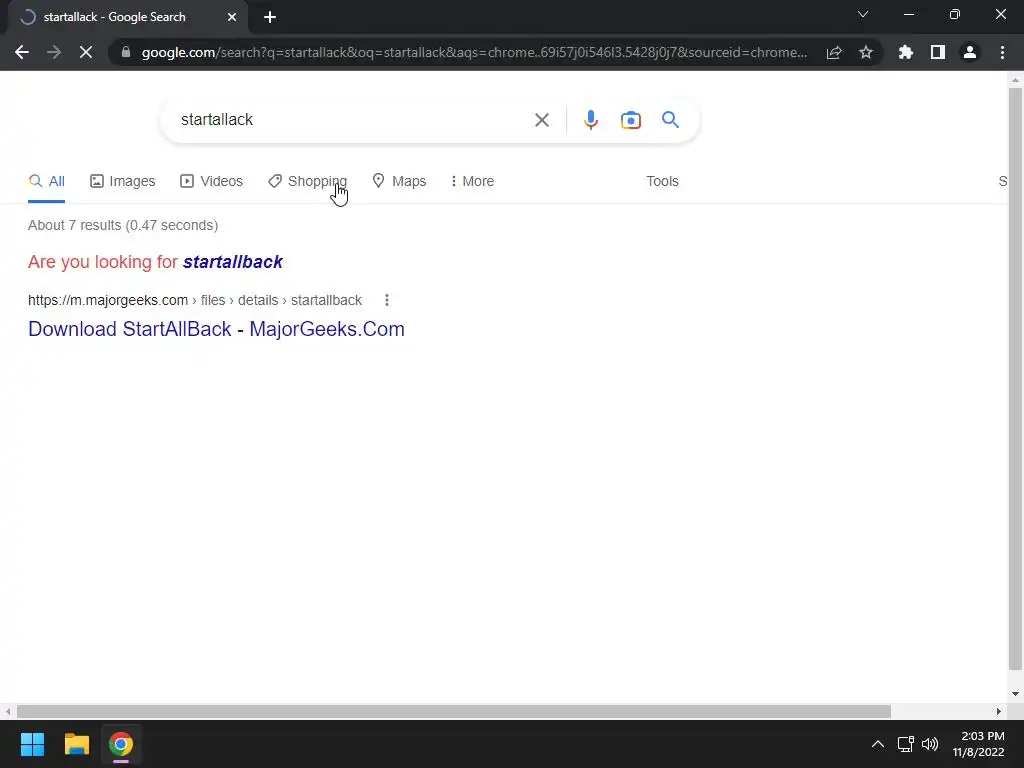
Task: Follow the startallback suggestion link
Action: point(232,262)
